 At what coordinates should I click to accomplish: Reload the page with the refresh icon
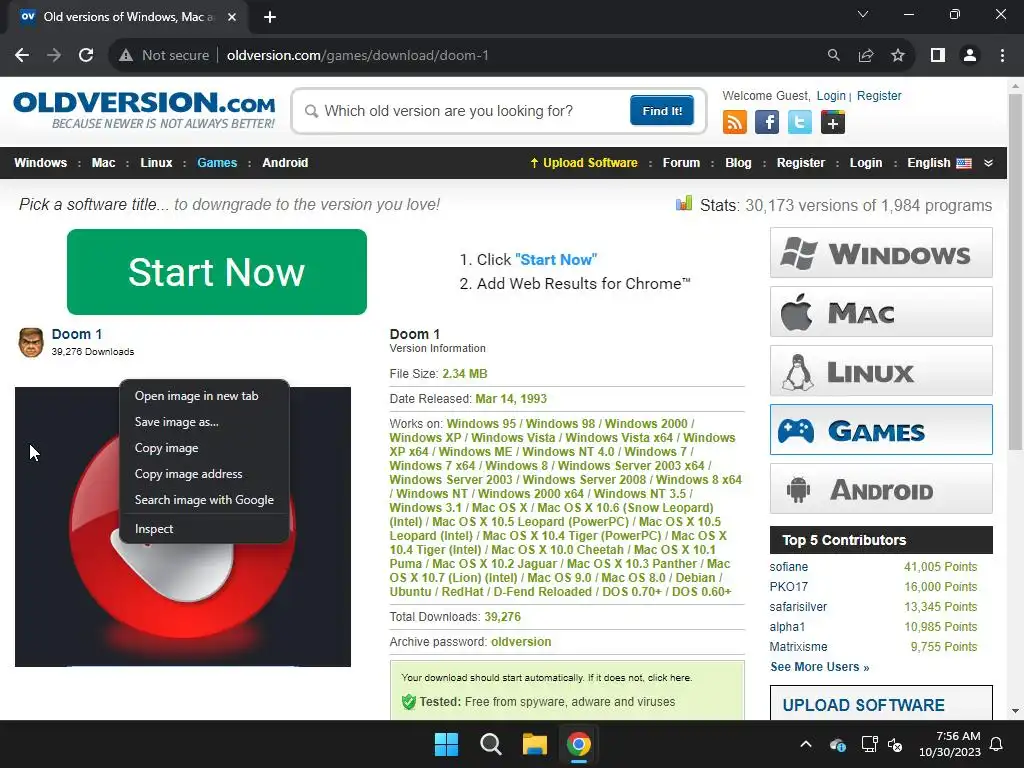click(x=86, y=56)
